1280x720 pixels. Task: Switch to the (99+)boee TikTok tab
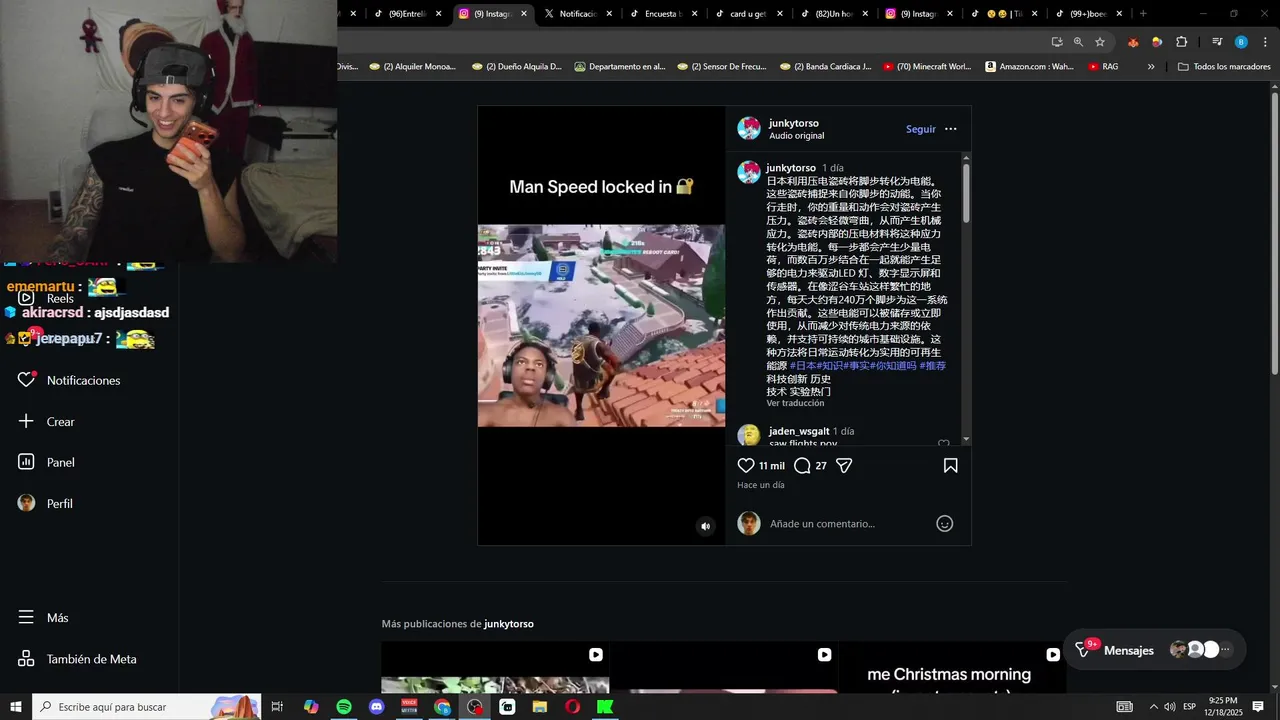pos(1088,14)
